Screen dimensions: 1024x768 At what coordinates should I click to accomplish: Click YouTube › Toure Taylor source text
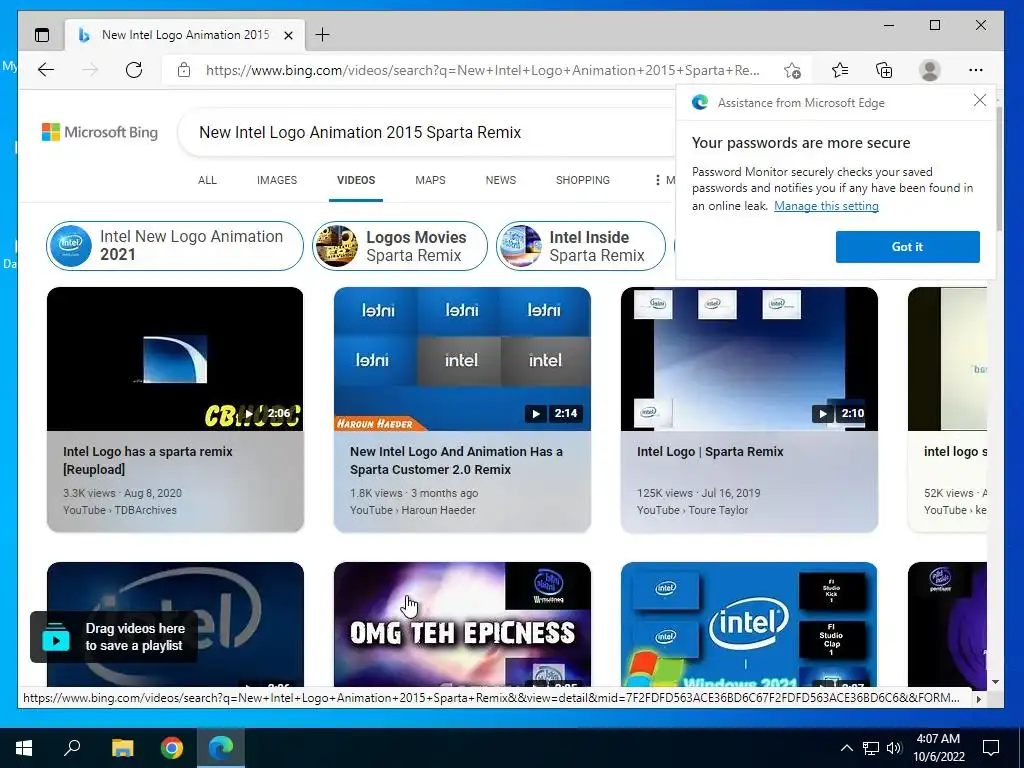tap(692, 510)
